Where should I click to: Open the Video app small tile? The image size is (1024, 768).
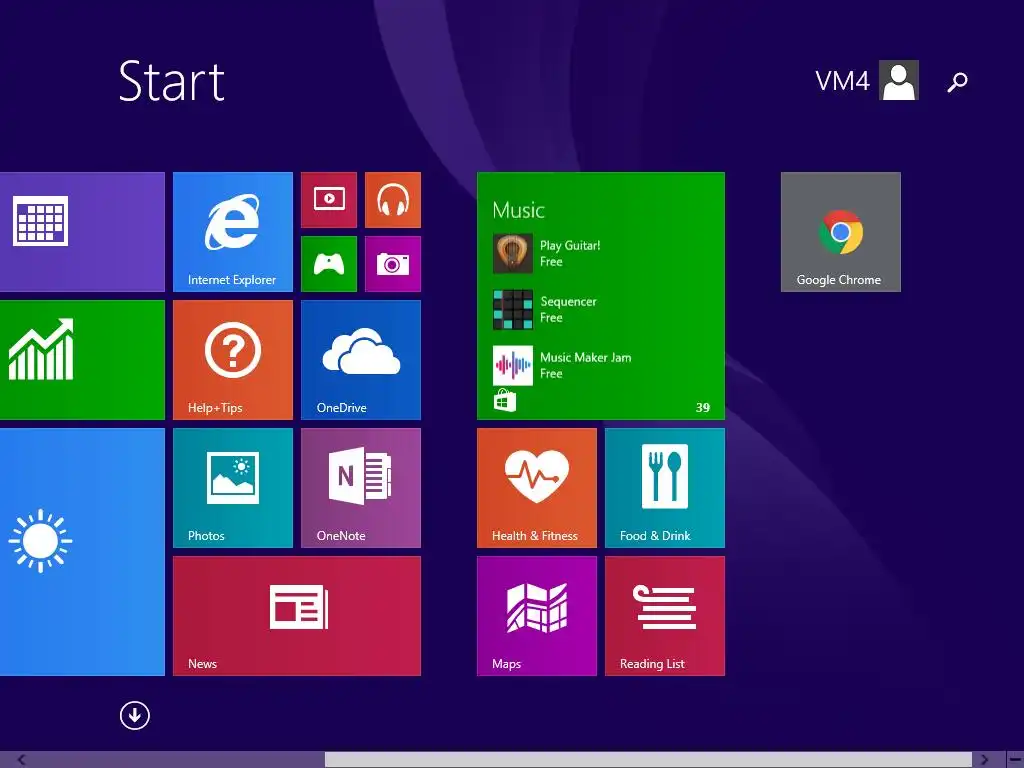click(328, 200)
